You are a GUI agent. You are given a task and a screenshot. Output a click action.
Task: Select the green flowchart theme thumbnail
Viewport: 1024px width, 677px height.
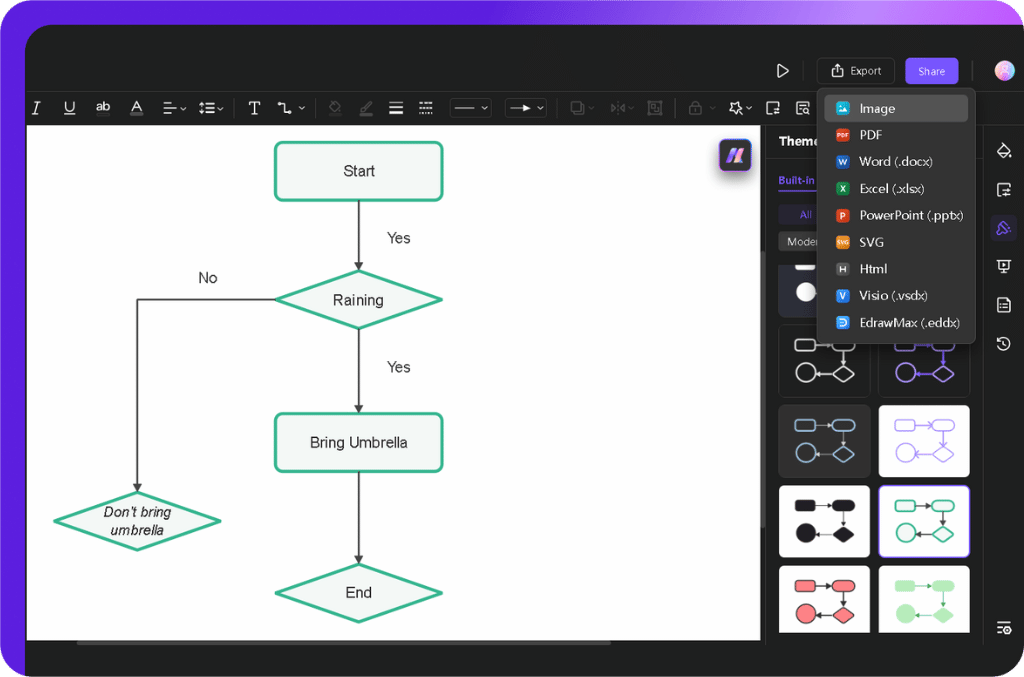point(924,599)
